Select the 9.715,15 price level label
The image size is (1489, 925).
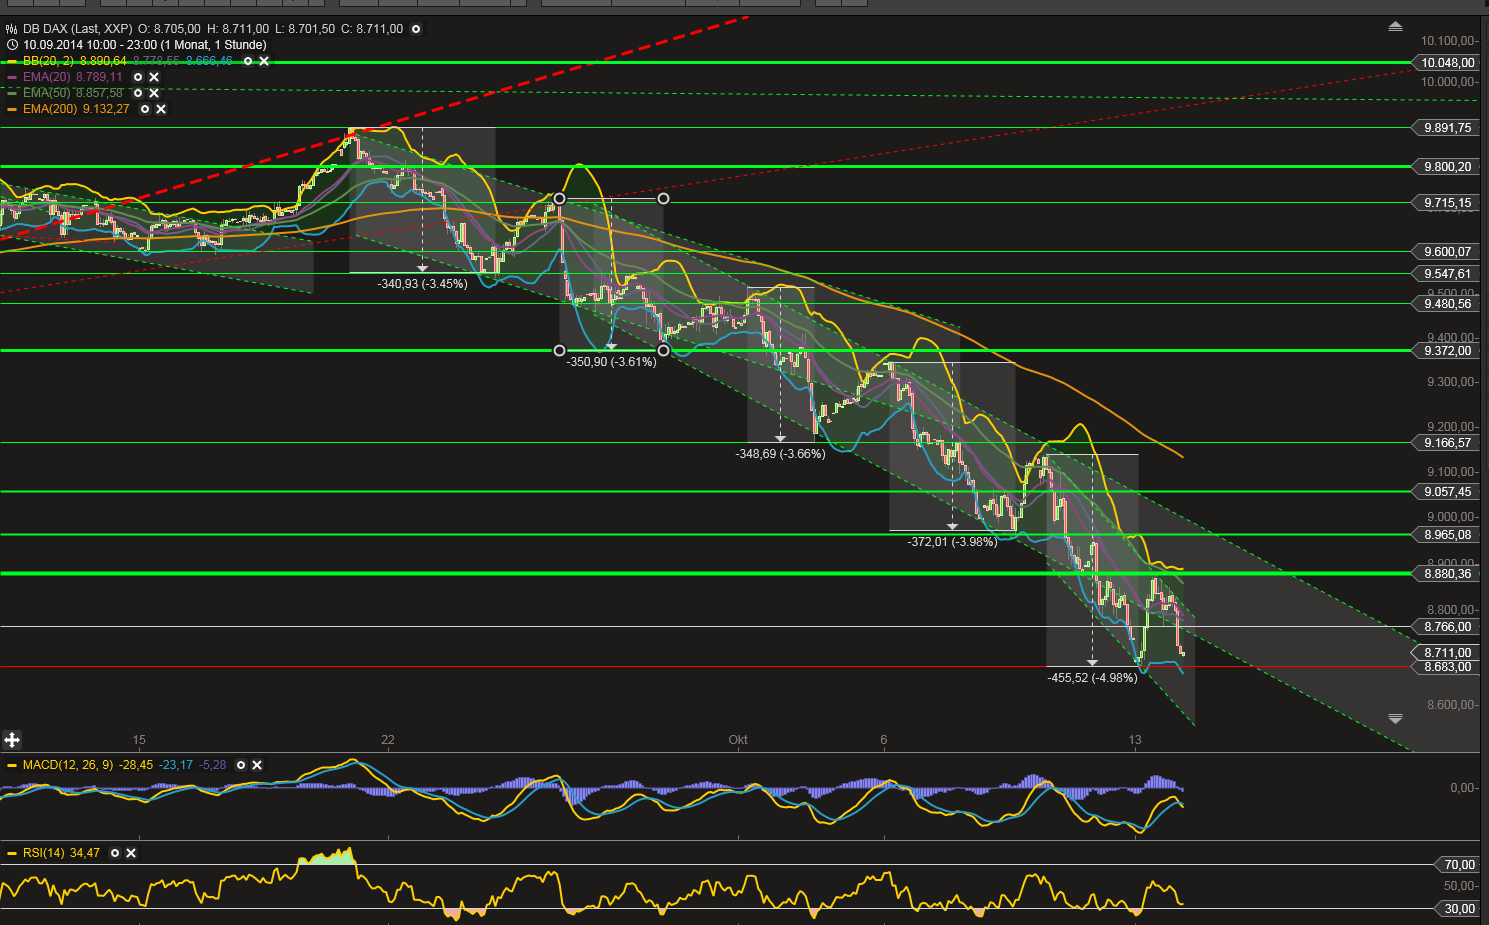click(x=1446, y=203)
